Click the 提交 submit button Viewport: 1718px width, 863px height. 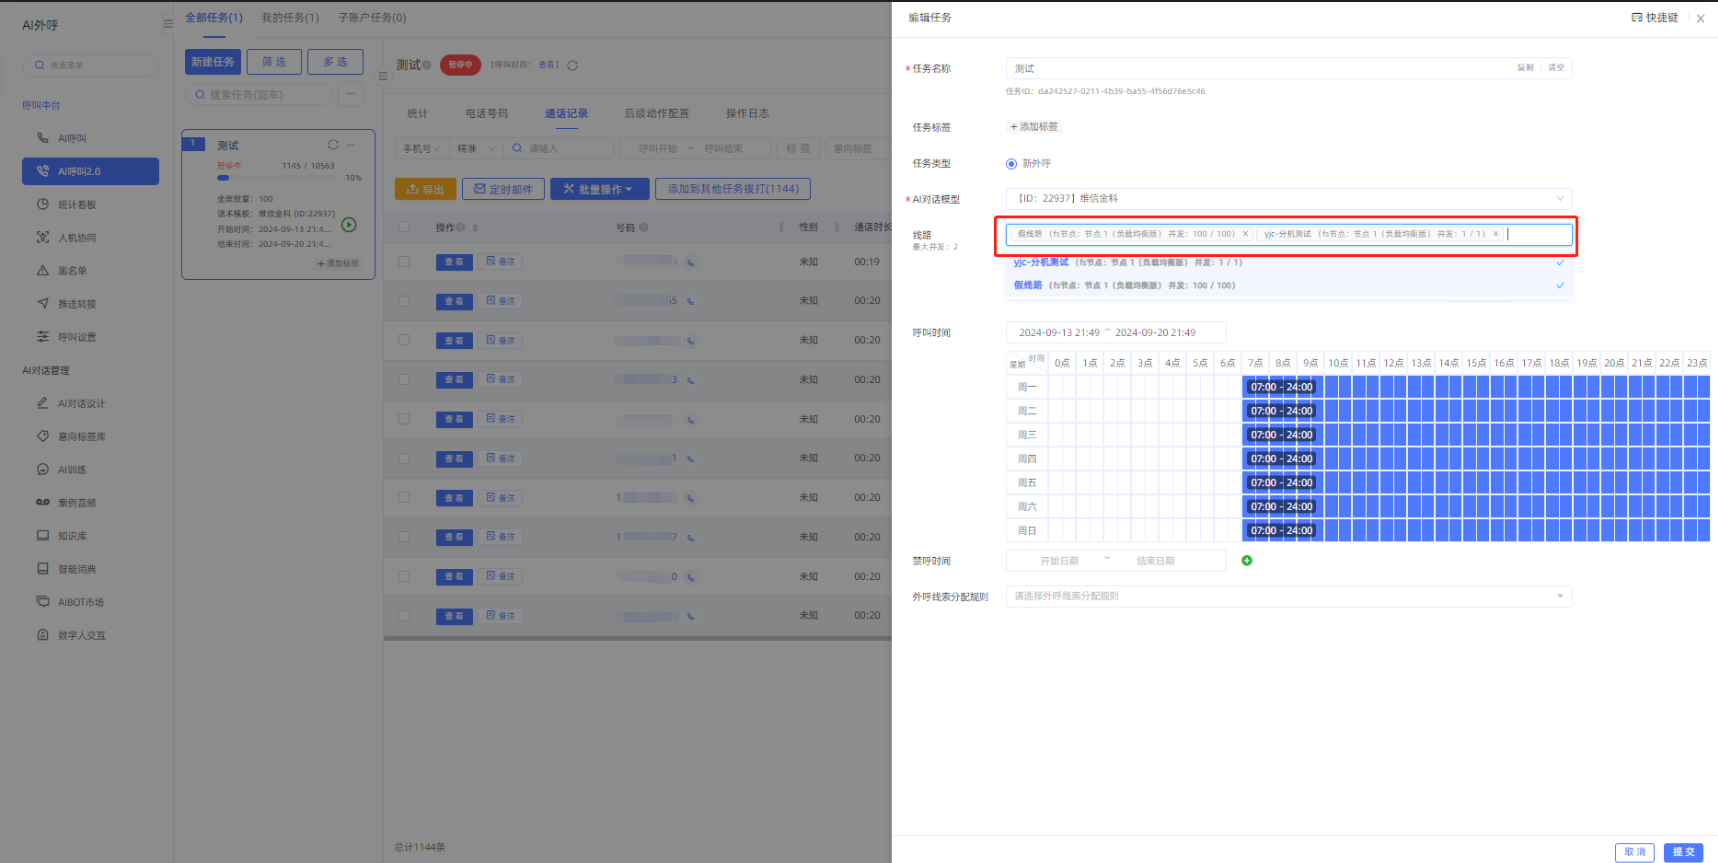tap(1683, 852)
